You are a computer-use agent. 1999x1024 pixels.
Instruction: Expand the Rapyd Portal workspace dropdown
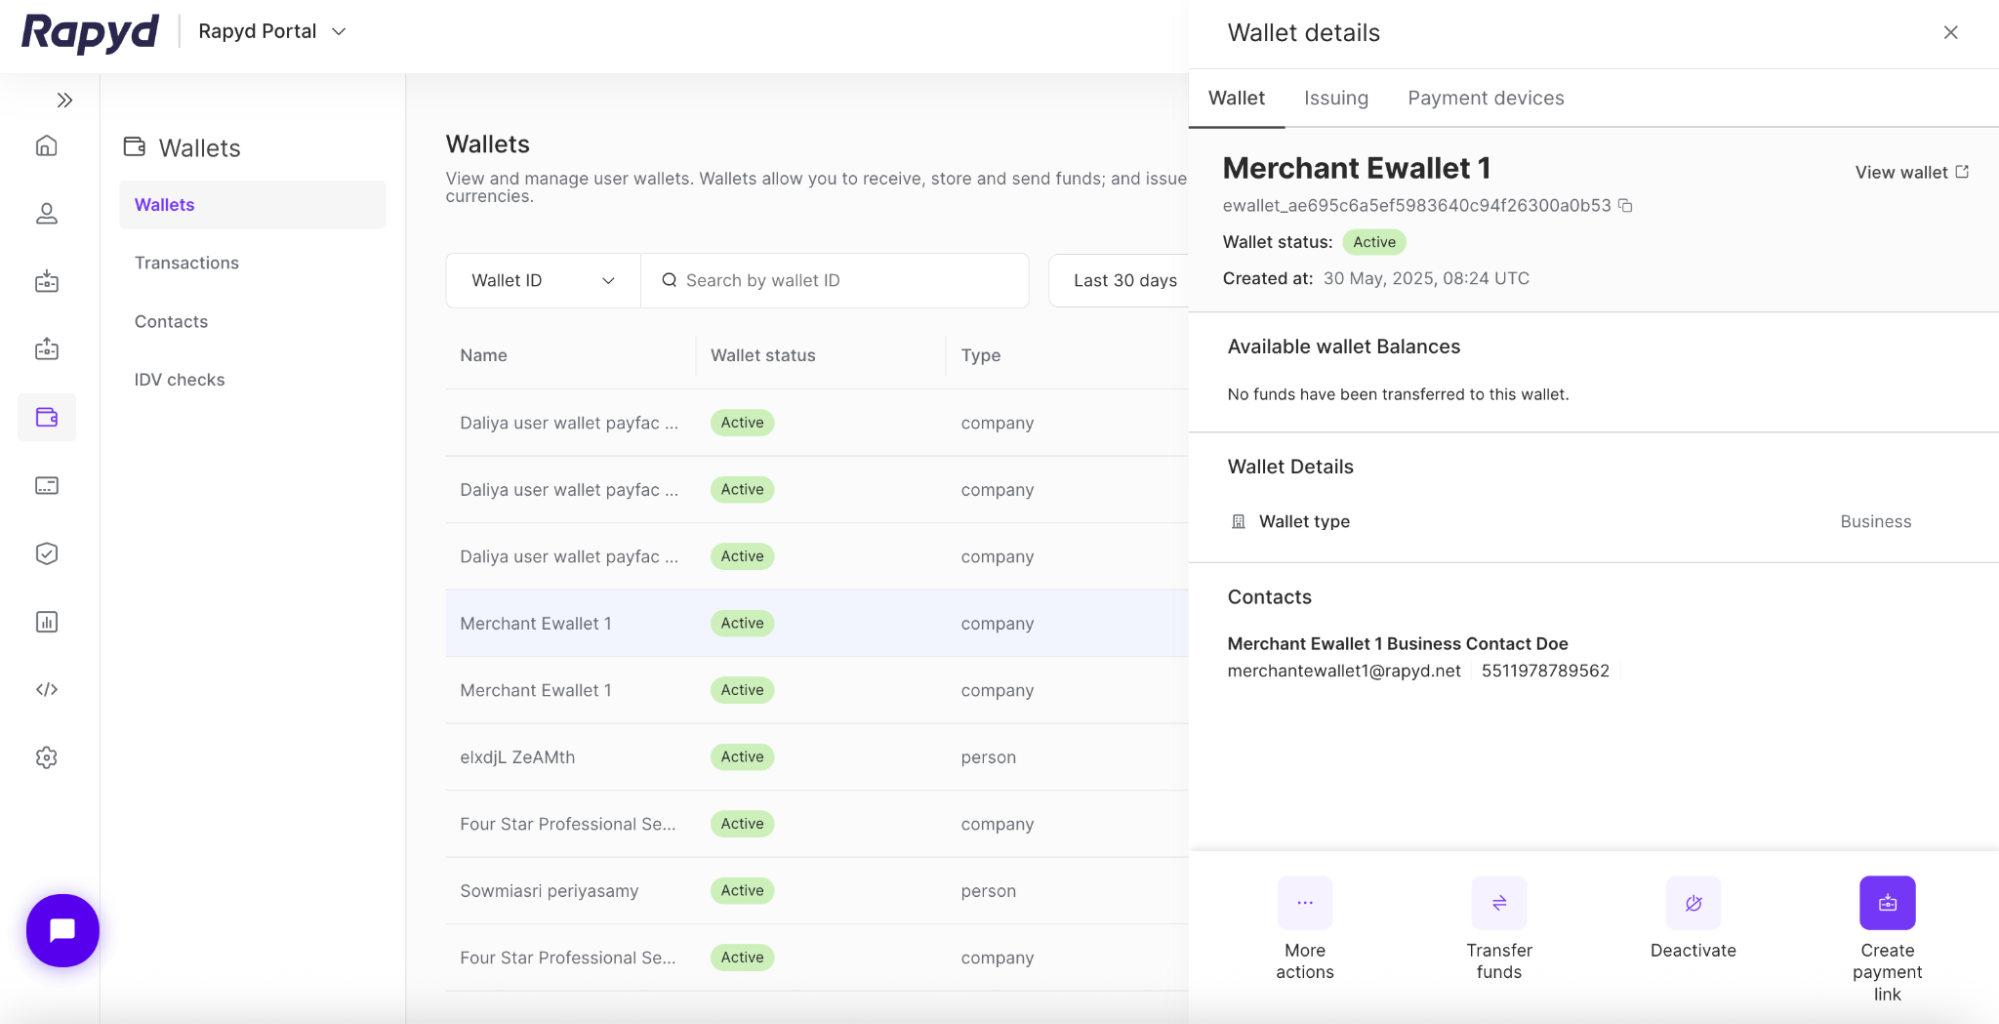[271, 31]
